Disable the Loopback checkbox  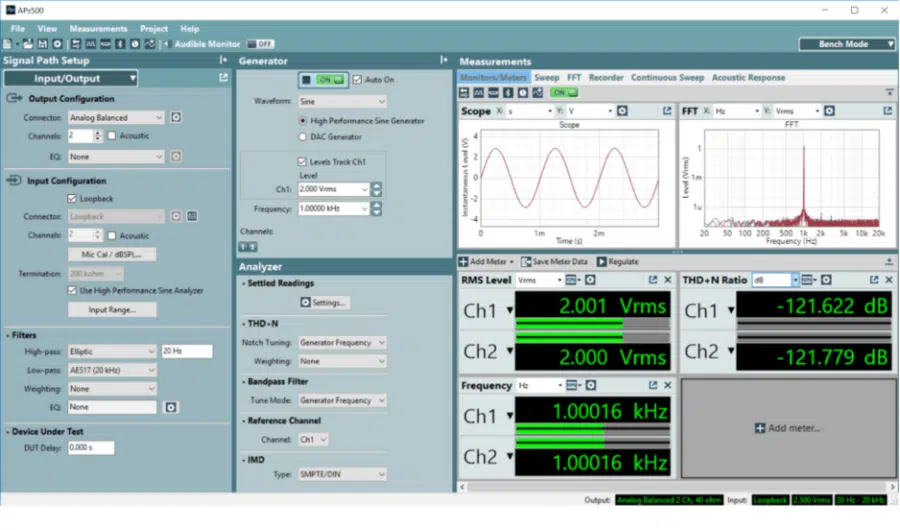point(72,199)
